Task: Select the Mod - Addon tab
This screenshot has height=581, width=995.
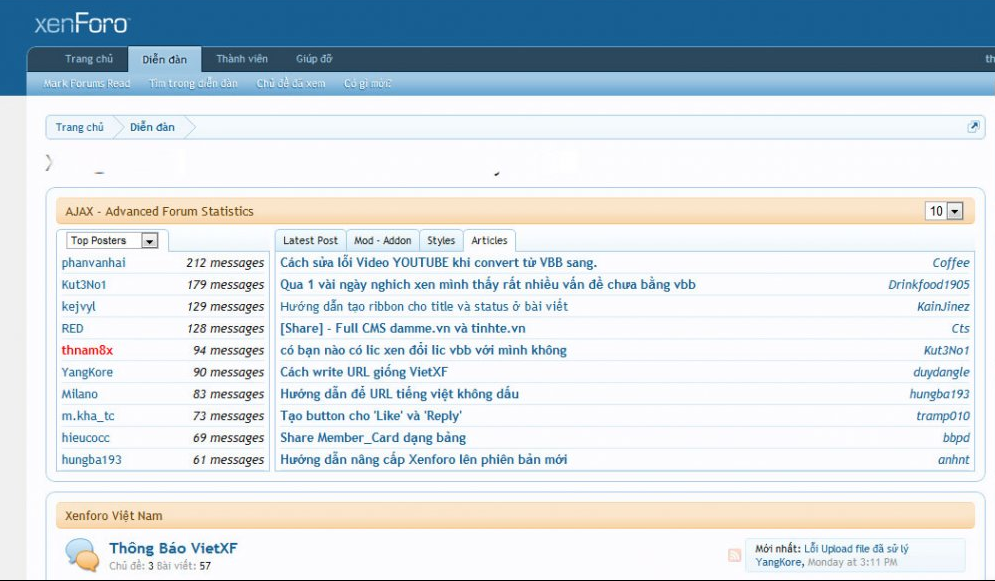Action: pos(382,241)
